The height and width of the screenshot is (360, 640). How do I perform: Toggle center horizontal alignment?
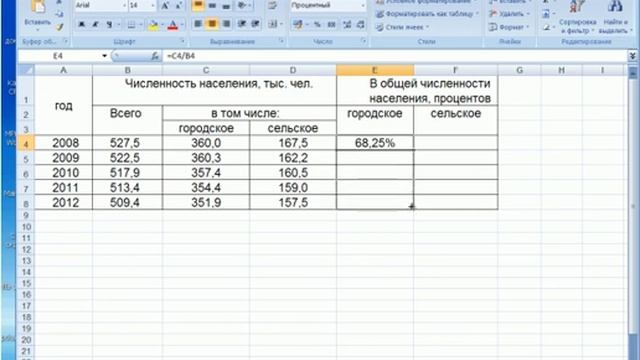[212, 24]
